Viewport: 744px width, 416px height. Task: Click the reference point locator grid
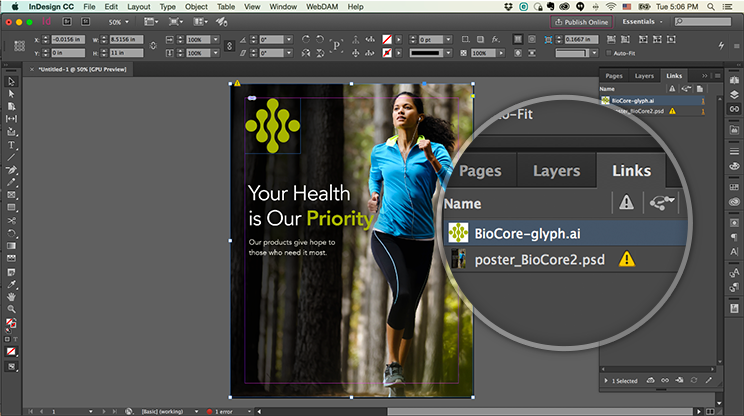(19, 46)
